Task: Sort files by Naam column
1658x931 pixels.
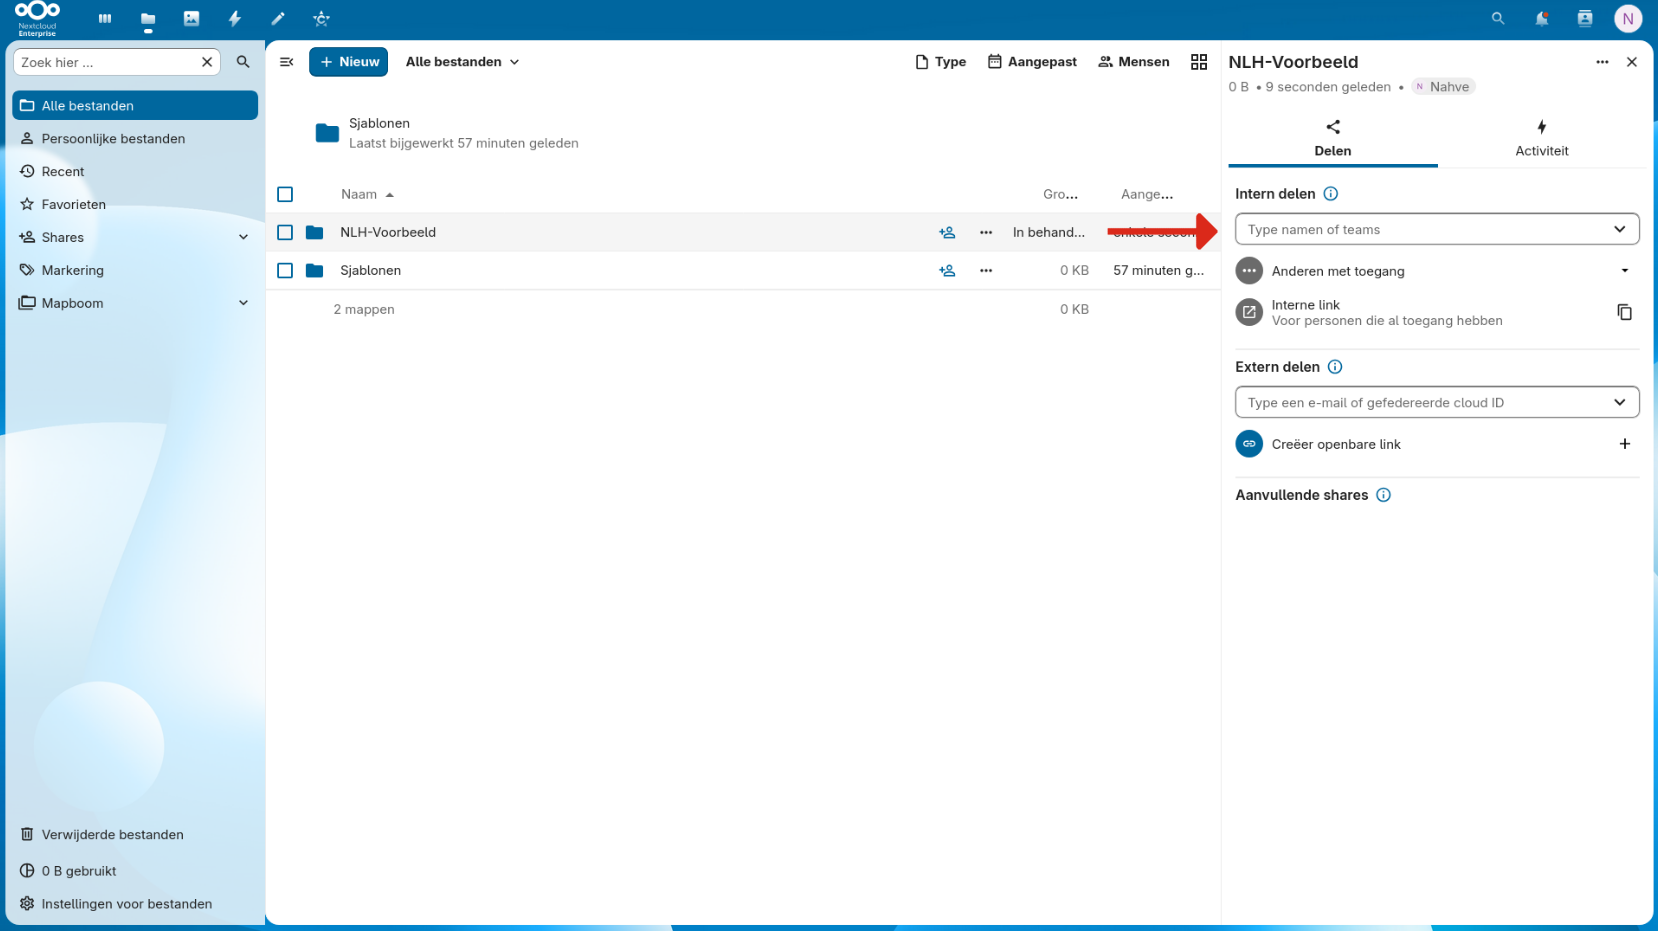Action: click(x=367, y=194)
